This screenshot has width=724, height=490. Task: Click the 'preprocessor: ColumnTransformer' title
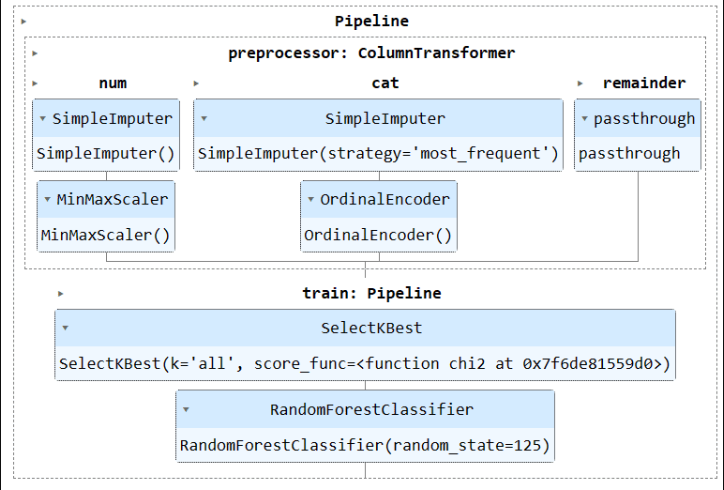(x=372, y=53)
